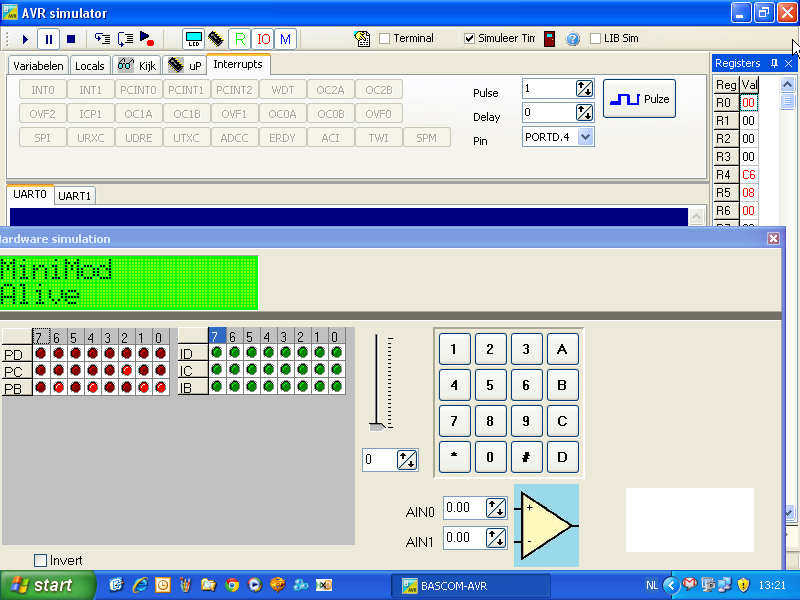Click the Pulse value spinner button
The width and height of the screenshot is (800, 600).
[x=585, y=89]
